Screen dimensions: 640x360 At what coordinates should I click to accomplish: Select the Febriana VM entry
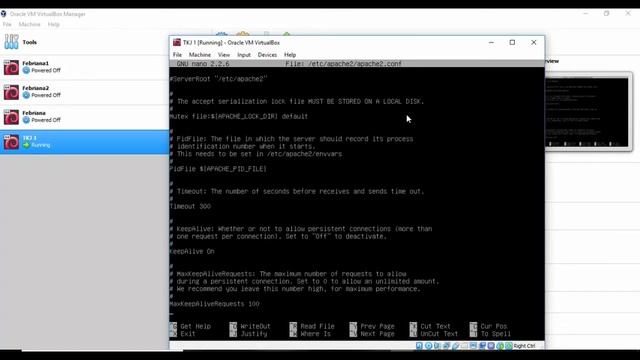pos(84,117)
